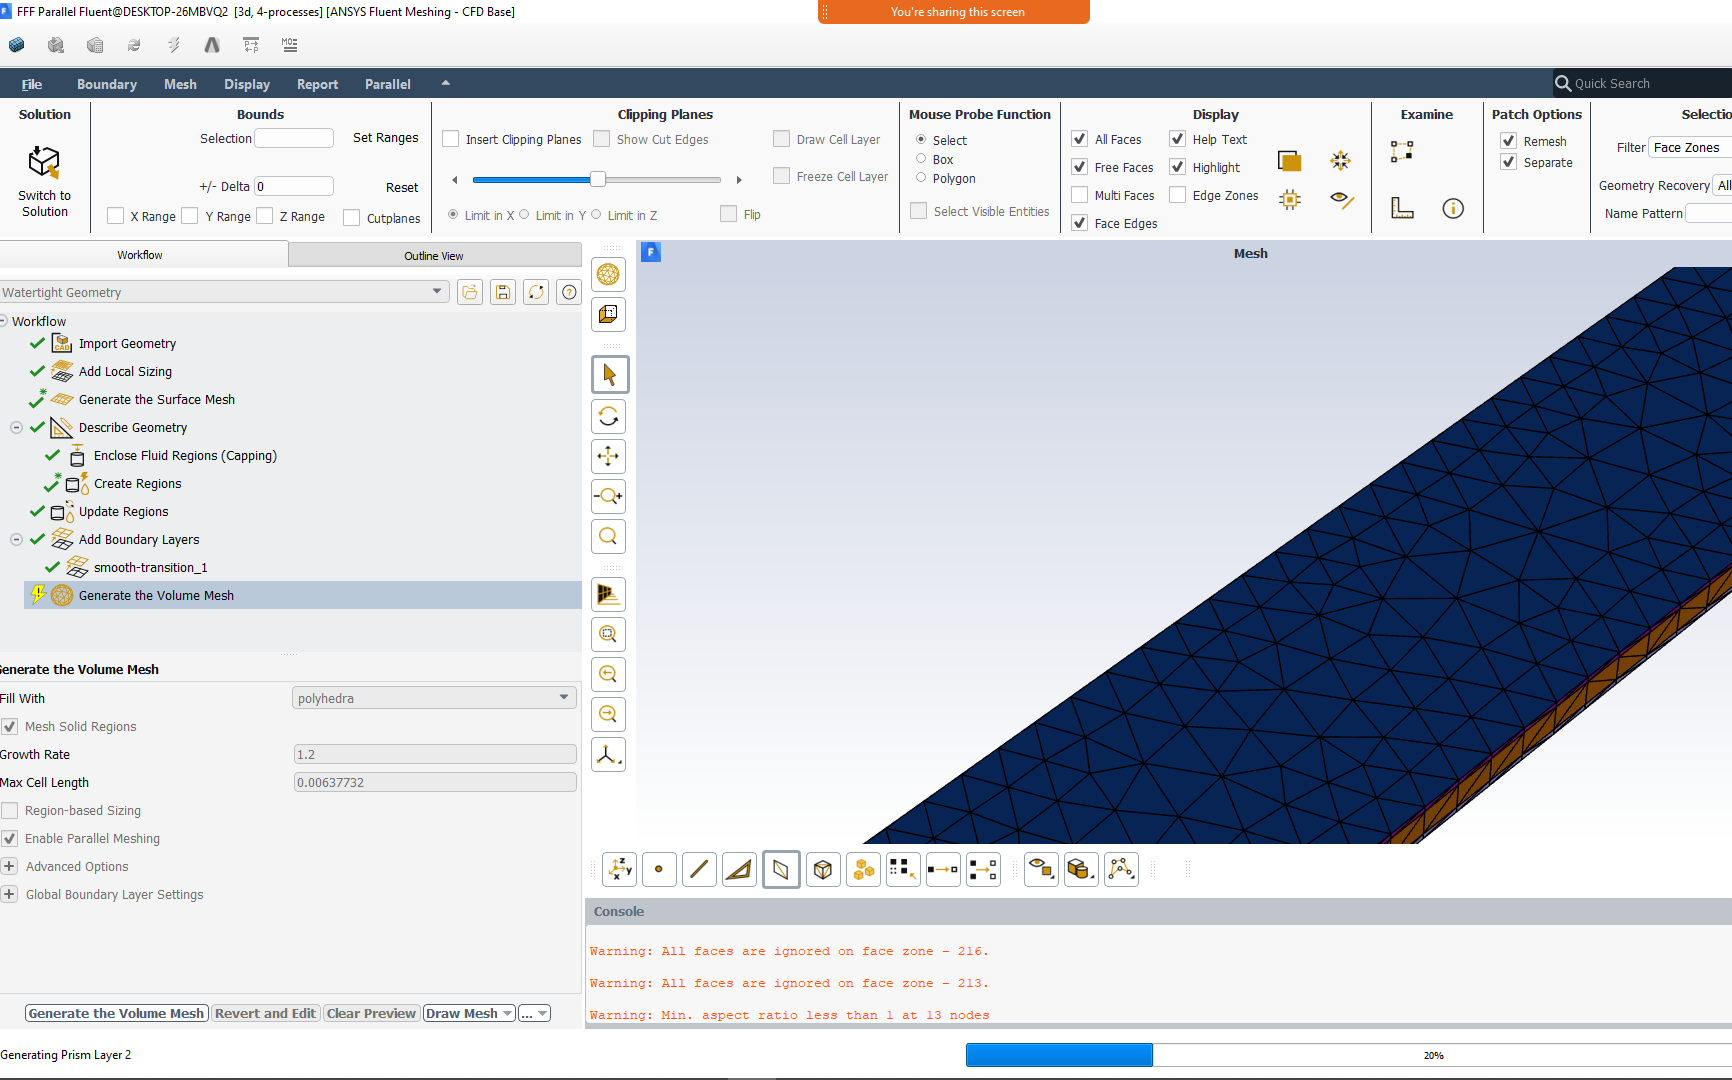Click the reset workflow icon
Viewport: 1732px width, 1080px height.
[x=536, y=292]
